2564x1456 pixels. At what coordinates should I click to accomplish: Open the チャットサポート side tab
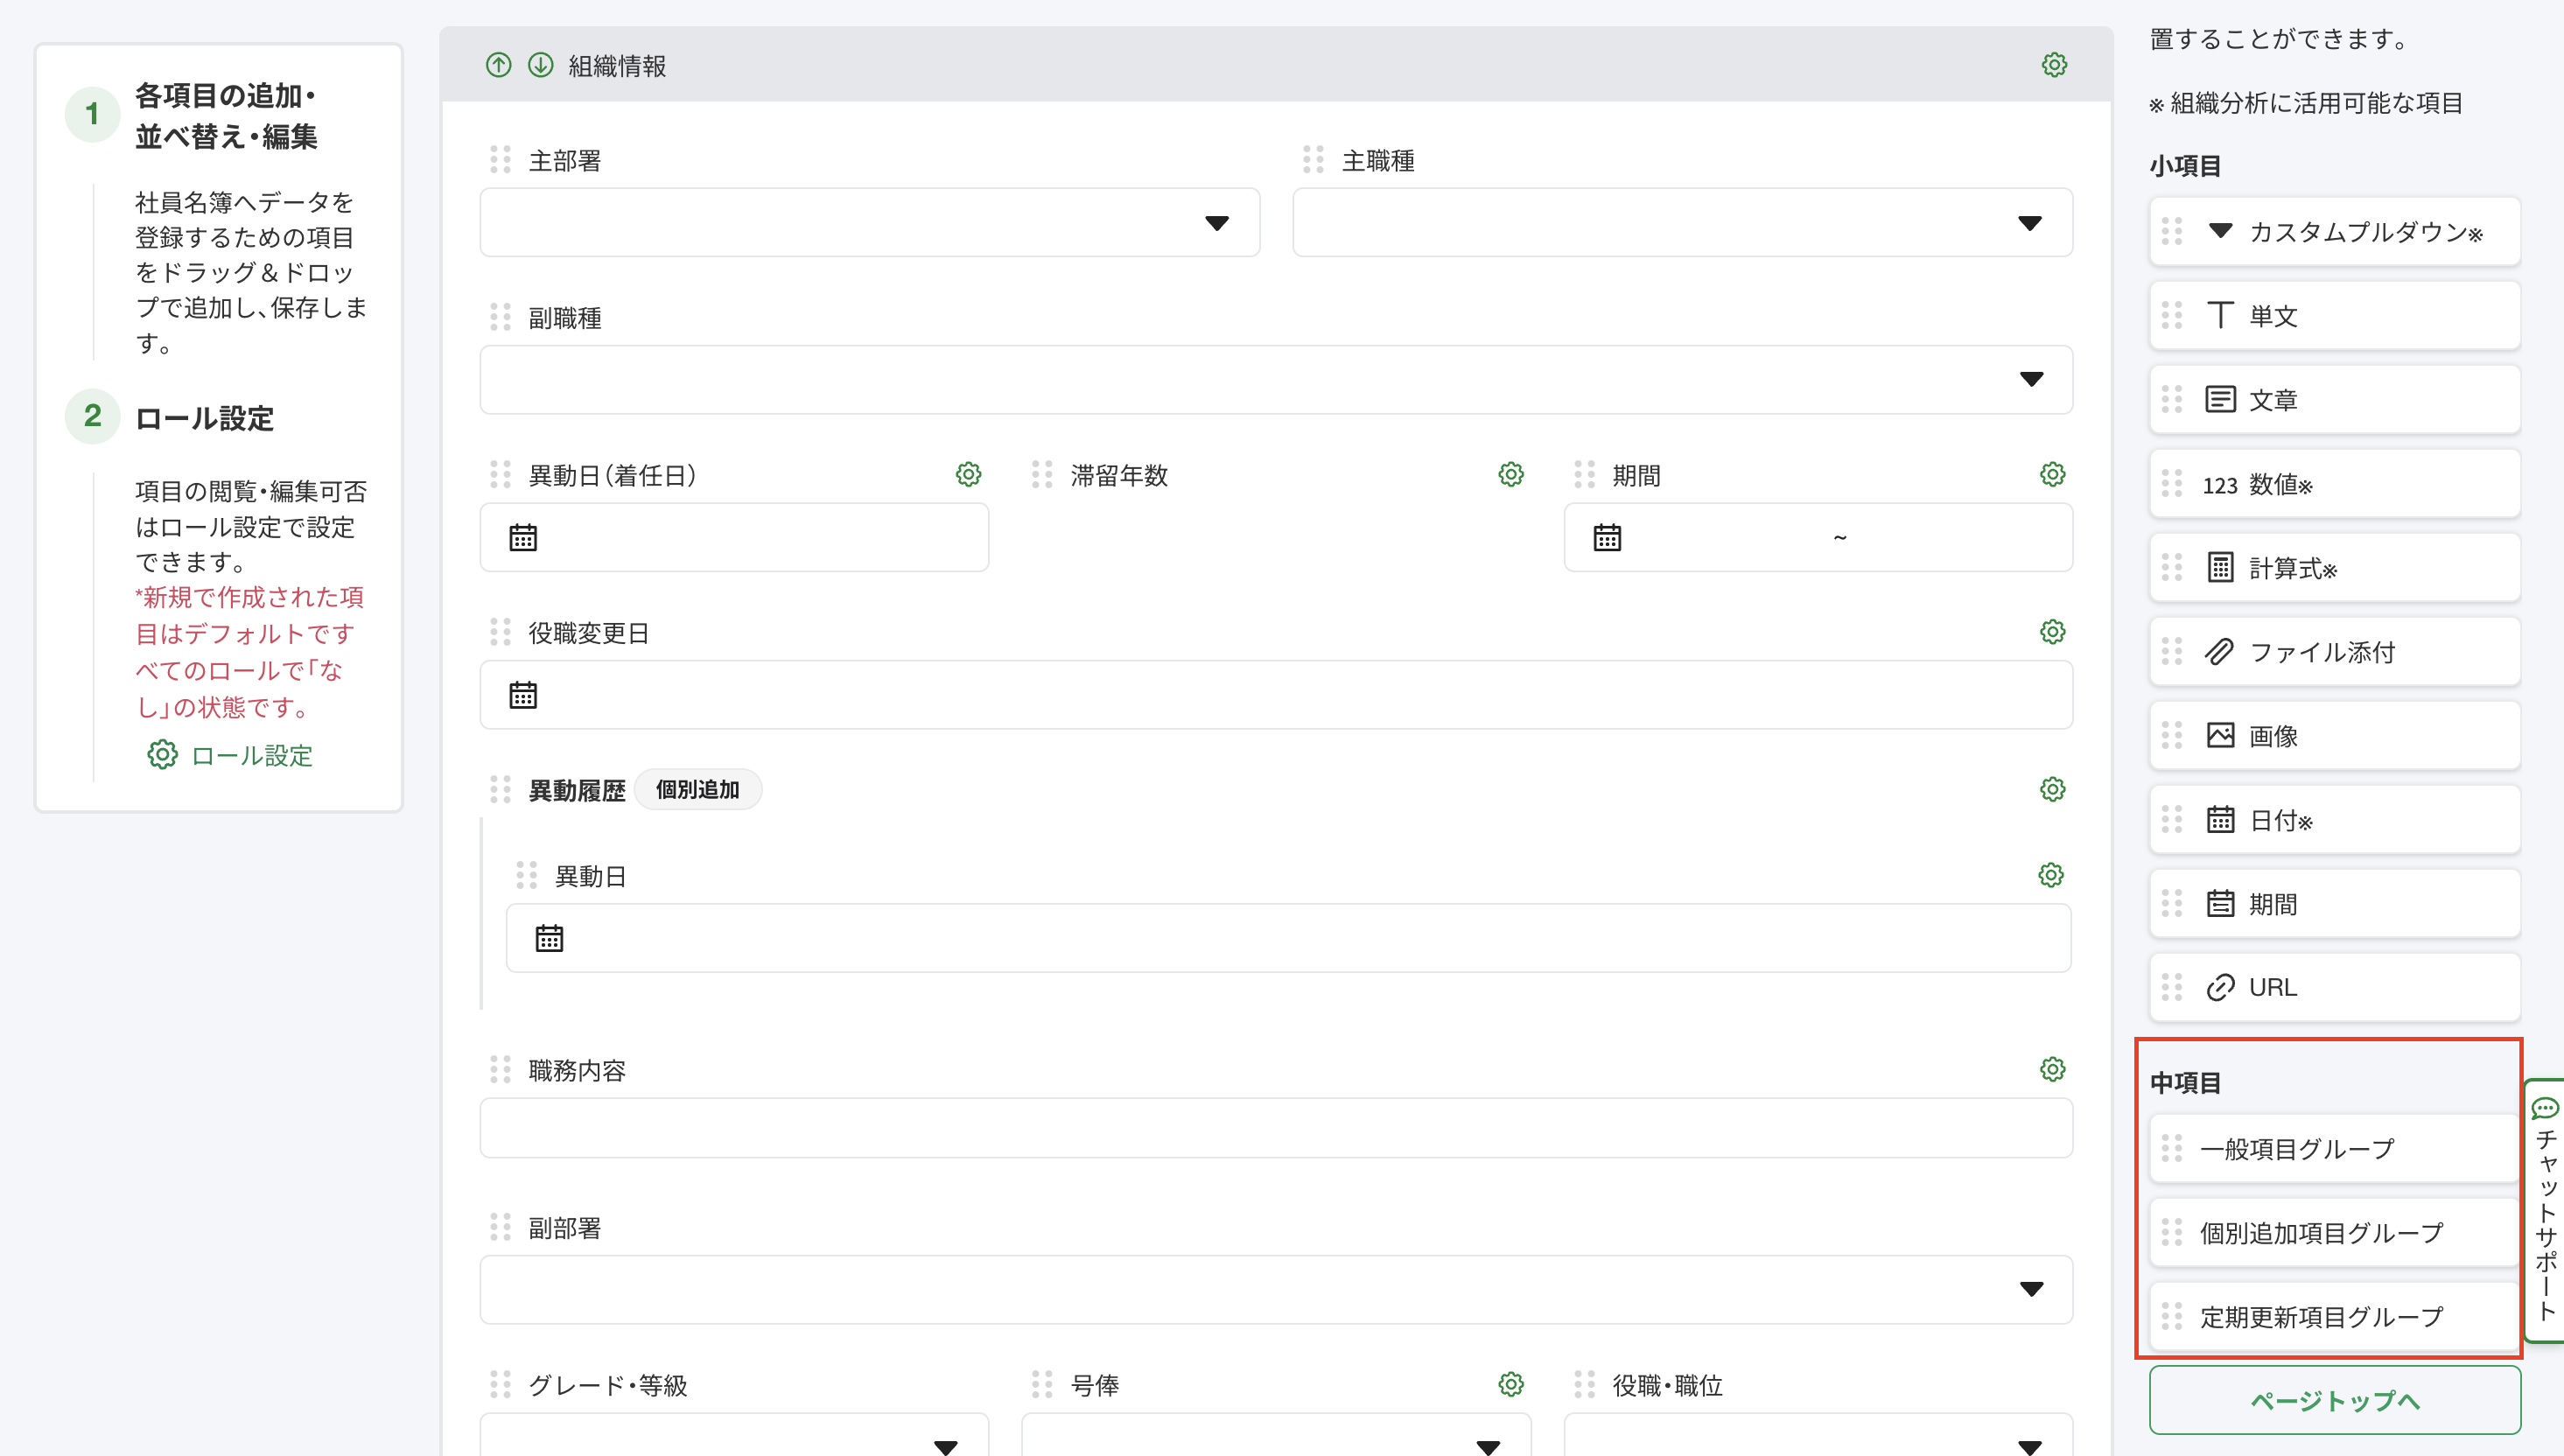click(x=2546, y=1210)
